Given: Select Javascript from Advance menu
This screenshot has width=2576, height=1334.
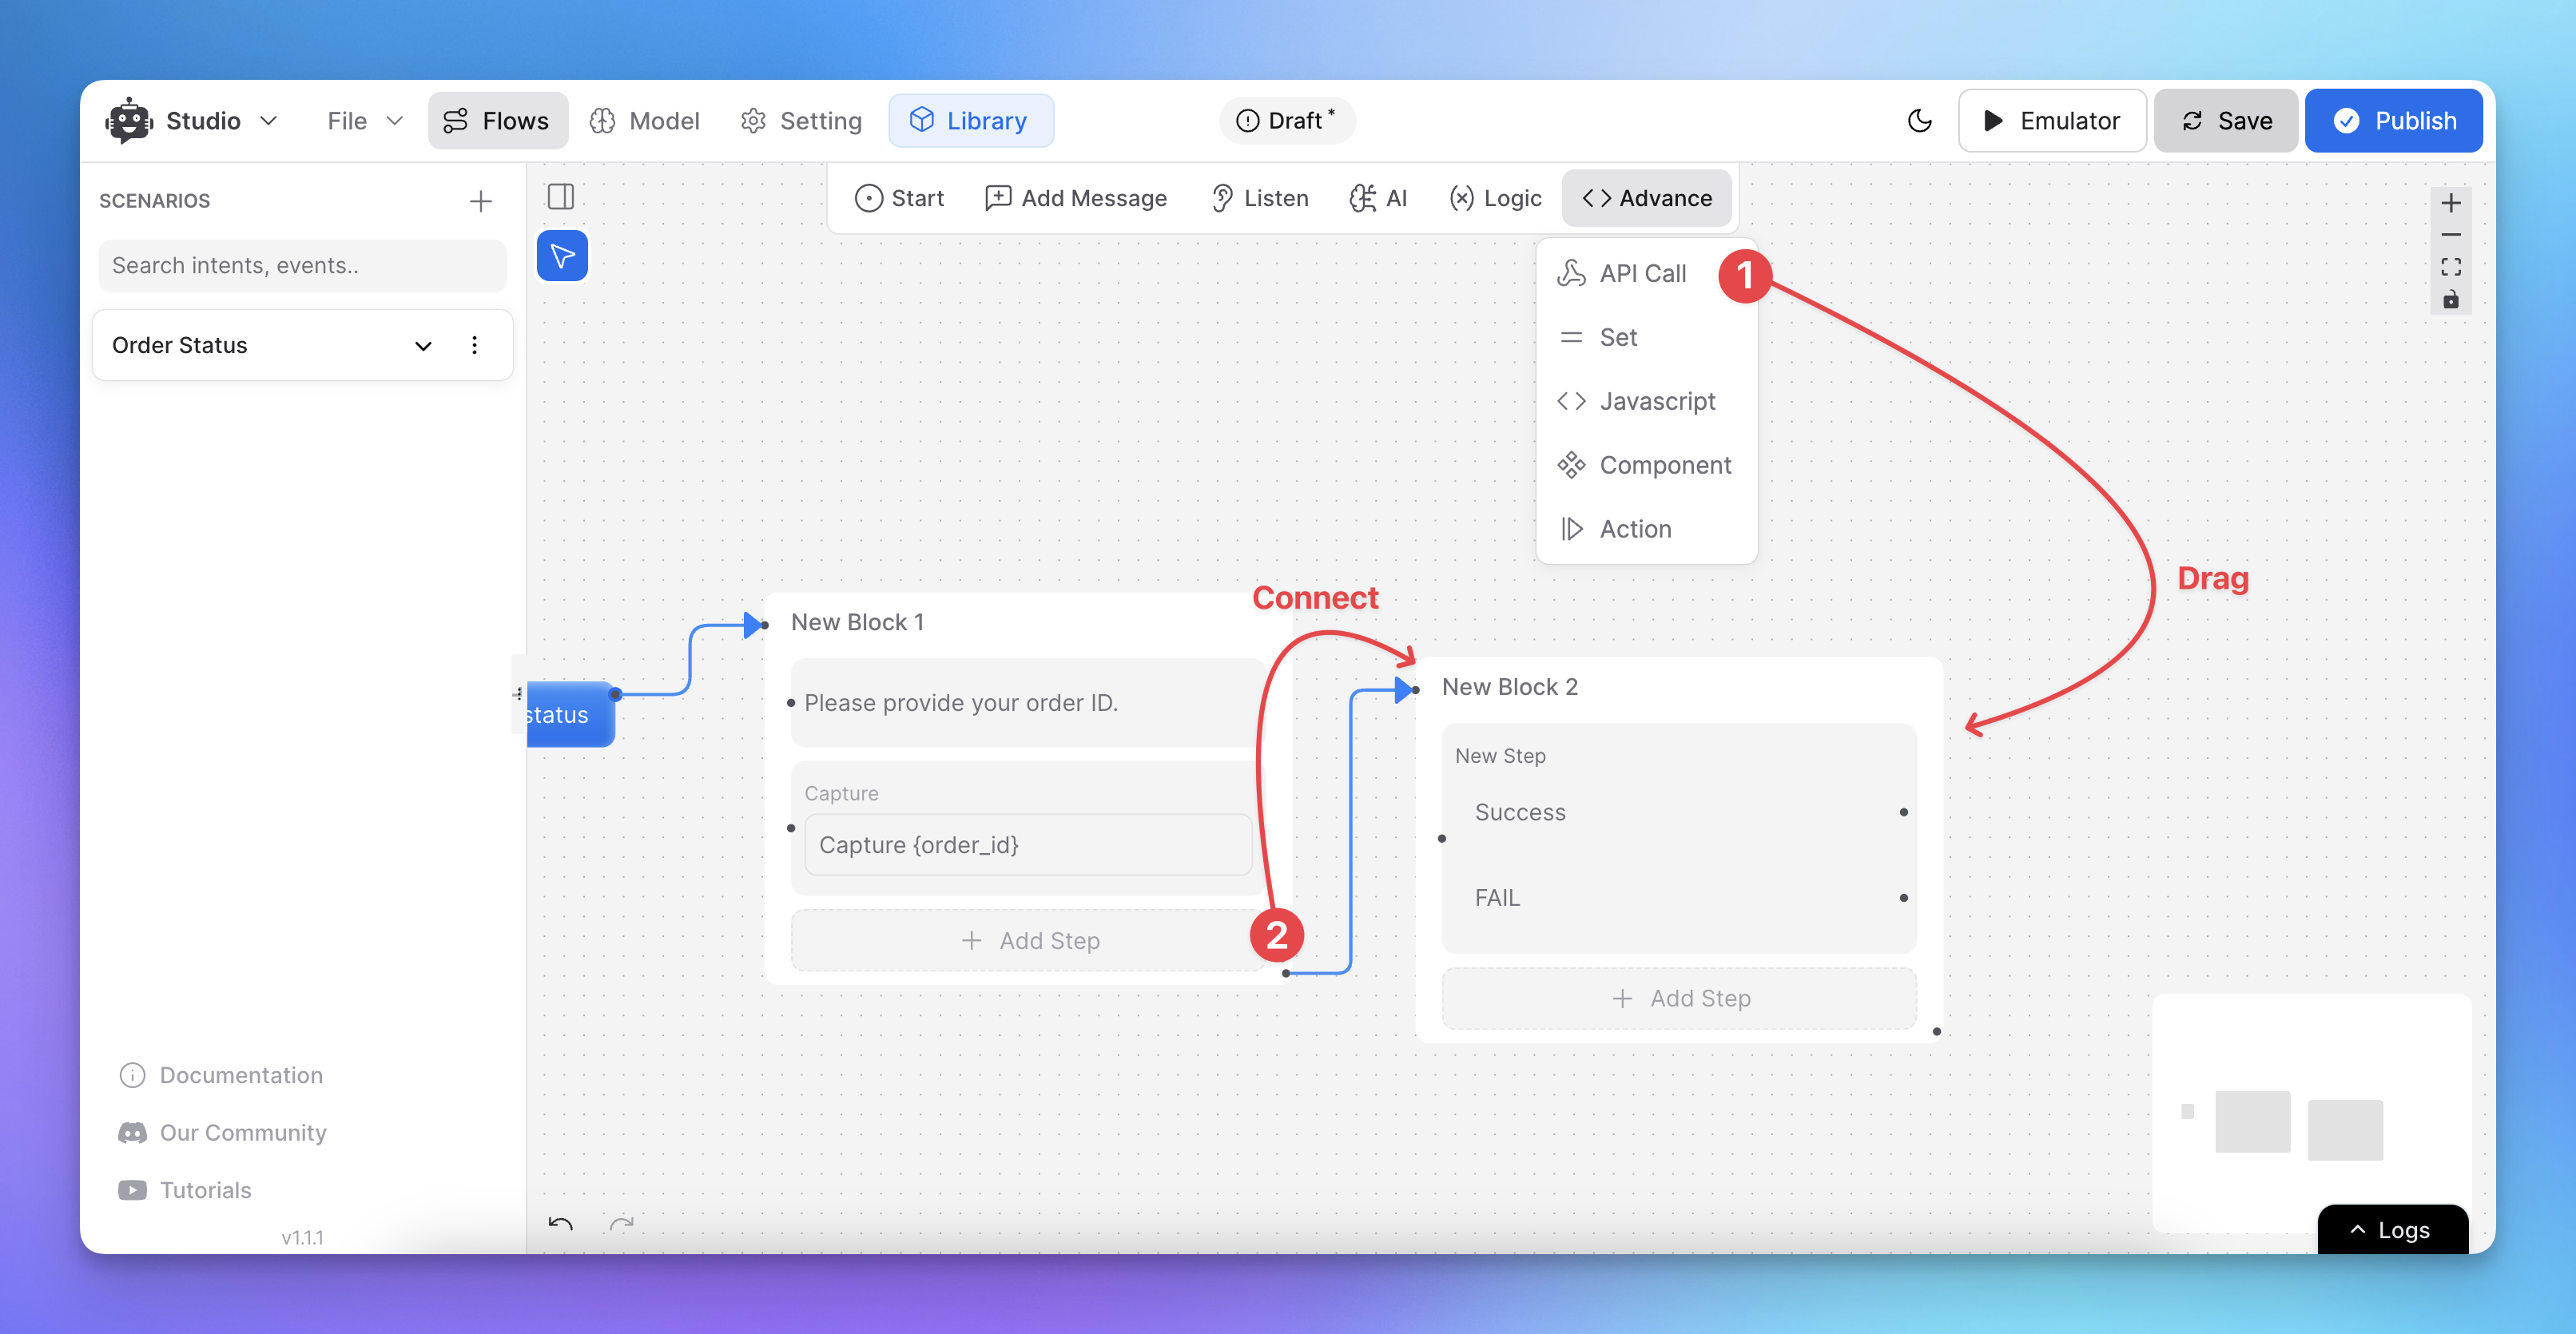Looking at the screenshot, I should coord(1636,401).
